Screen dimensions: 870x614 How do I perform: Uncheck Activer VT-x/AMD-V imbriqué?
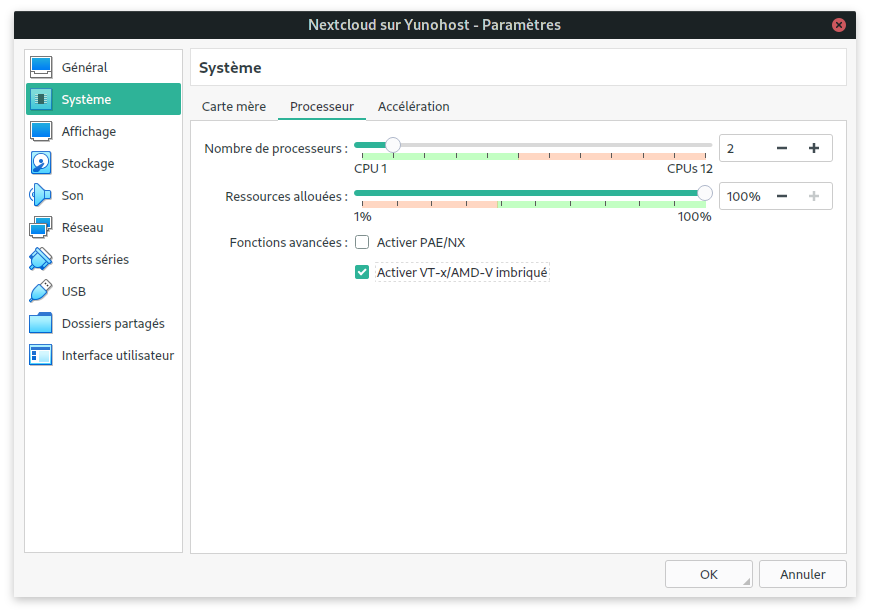362,272
